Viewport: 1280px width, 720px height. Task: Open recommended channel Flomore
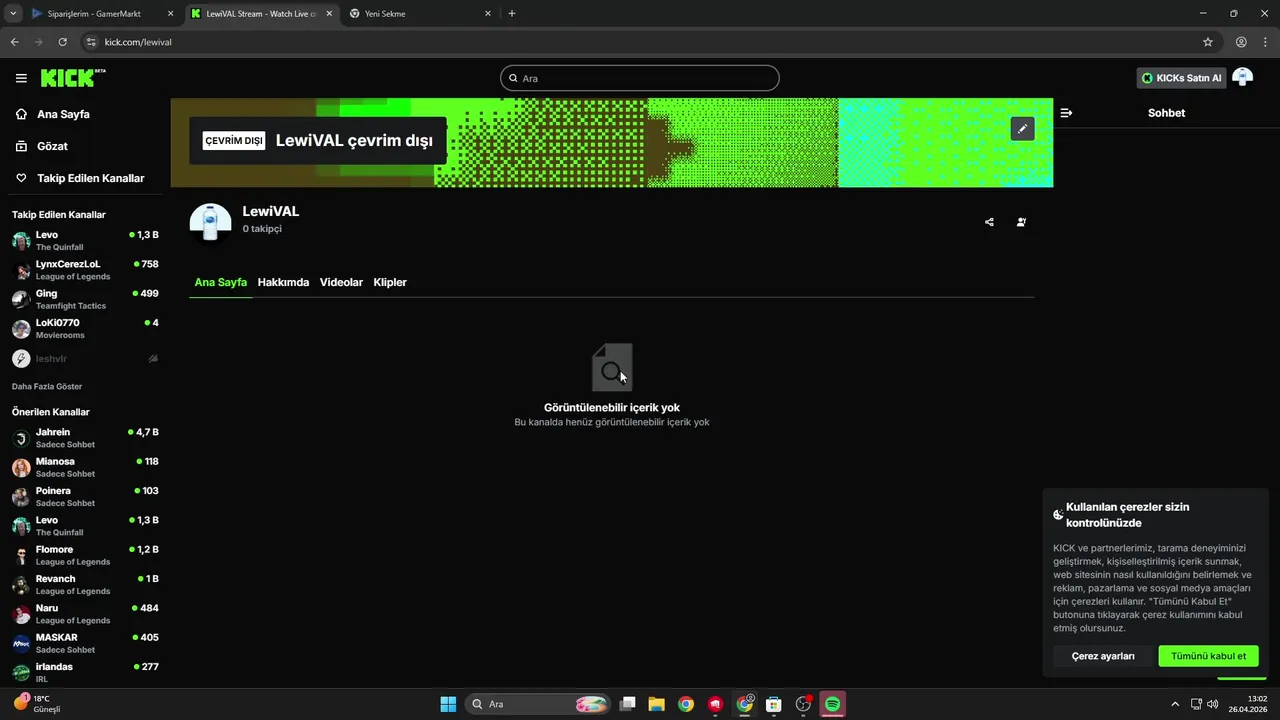[x=85, y=555]
